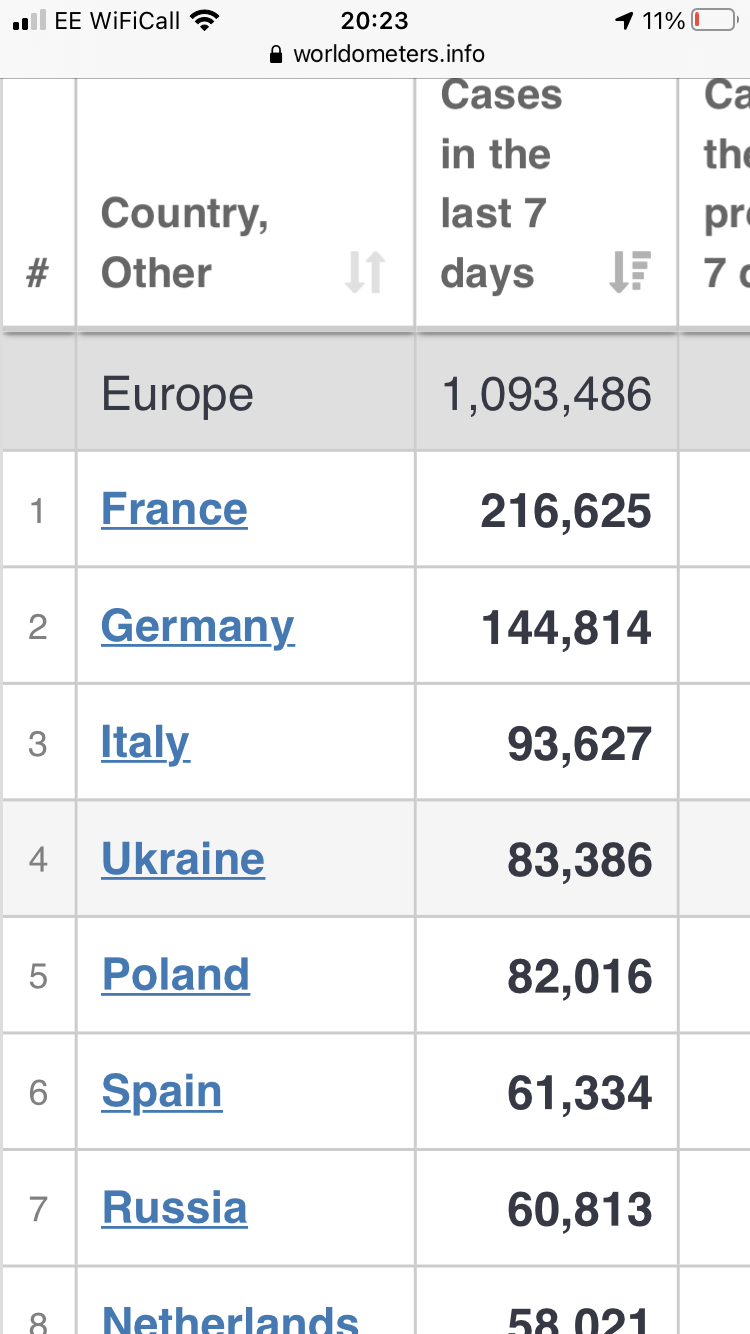Open the Spain country link

click(x=162, y=1092)
